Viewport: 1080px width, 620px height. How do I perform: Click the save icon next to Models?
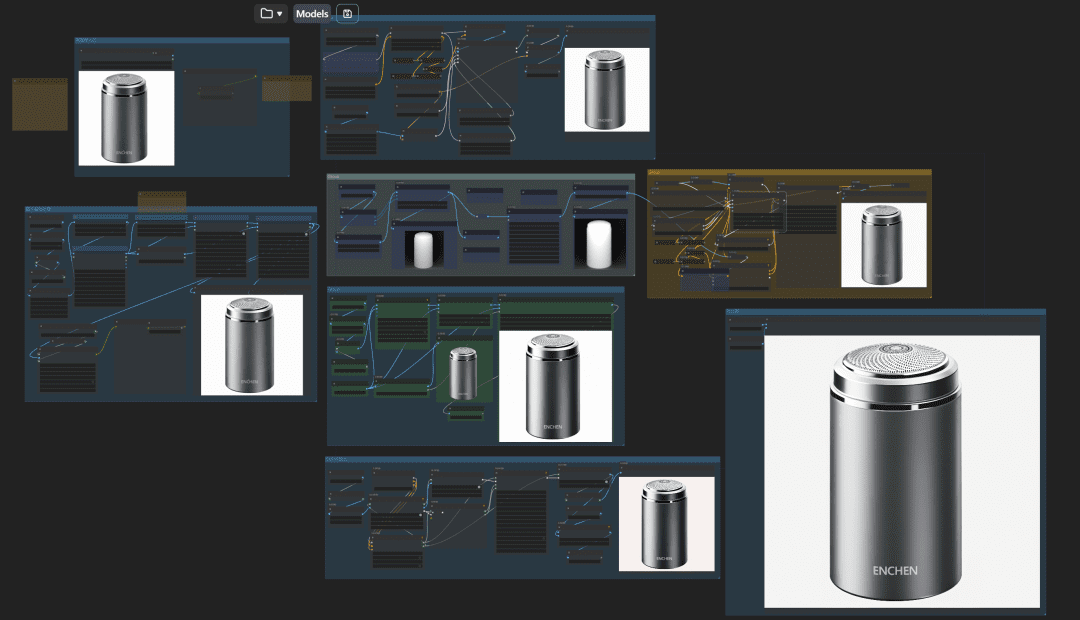pos(347,14)
